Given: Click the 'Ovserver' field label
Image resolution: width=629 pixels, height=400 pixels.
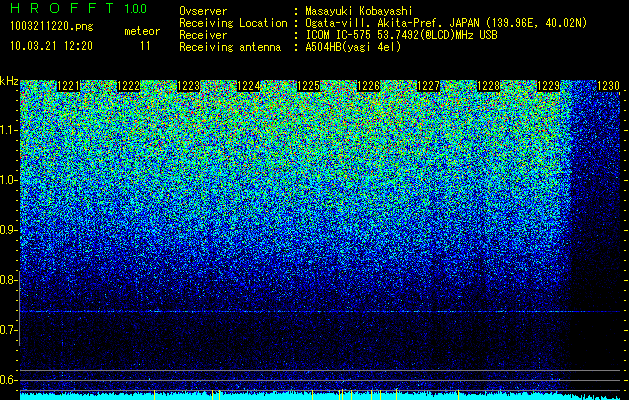Looking at the screenshot, I should click(203, 11).
